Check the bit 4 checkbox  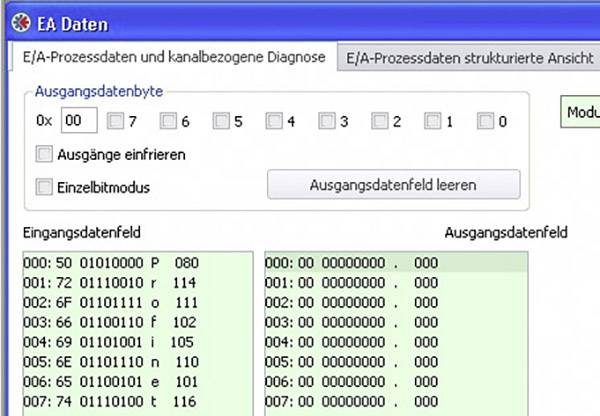[x=275, y=122]
